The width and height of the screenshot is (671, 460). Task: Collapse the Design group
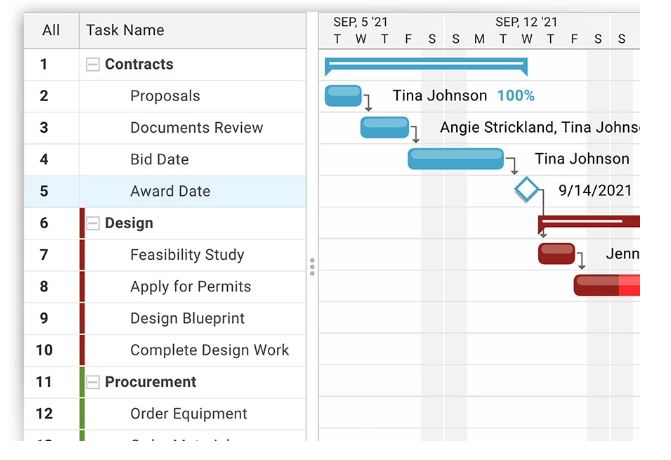pyautogui.click(x=93, y=223)
